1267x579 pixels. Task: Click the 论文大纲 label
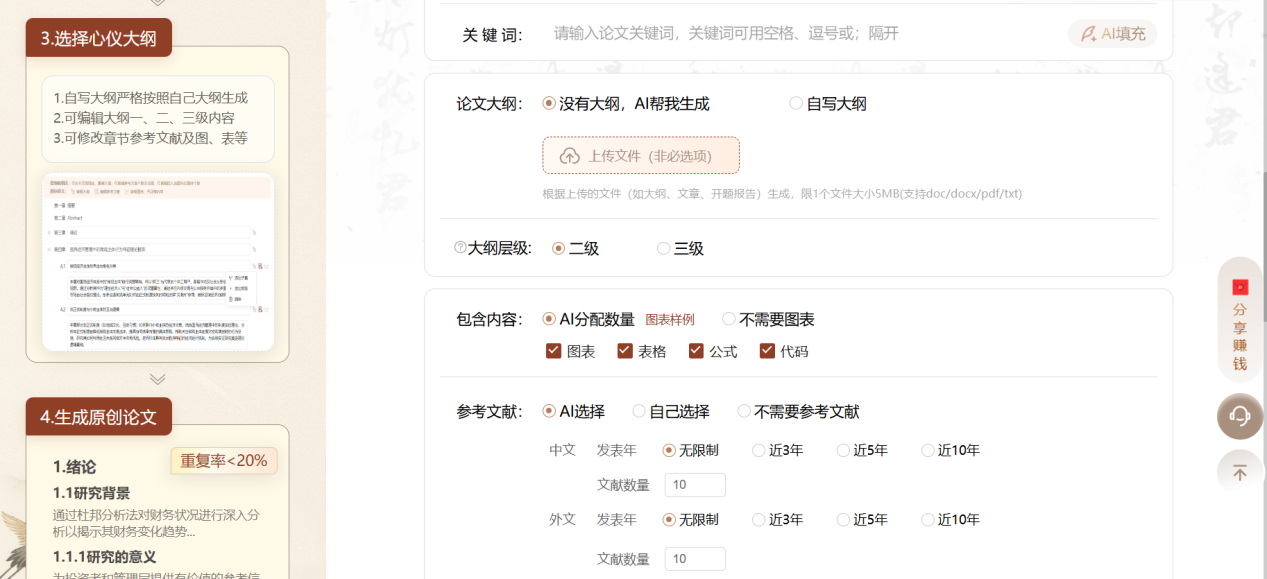[489, 104]
